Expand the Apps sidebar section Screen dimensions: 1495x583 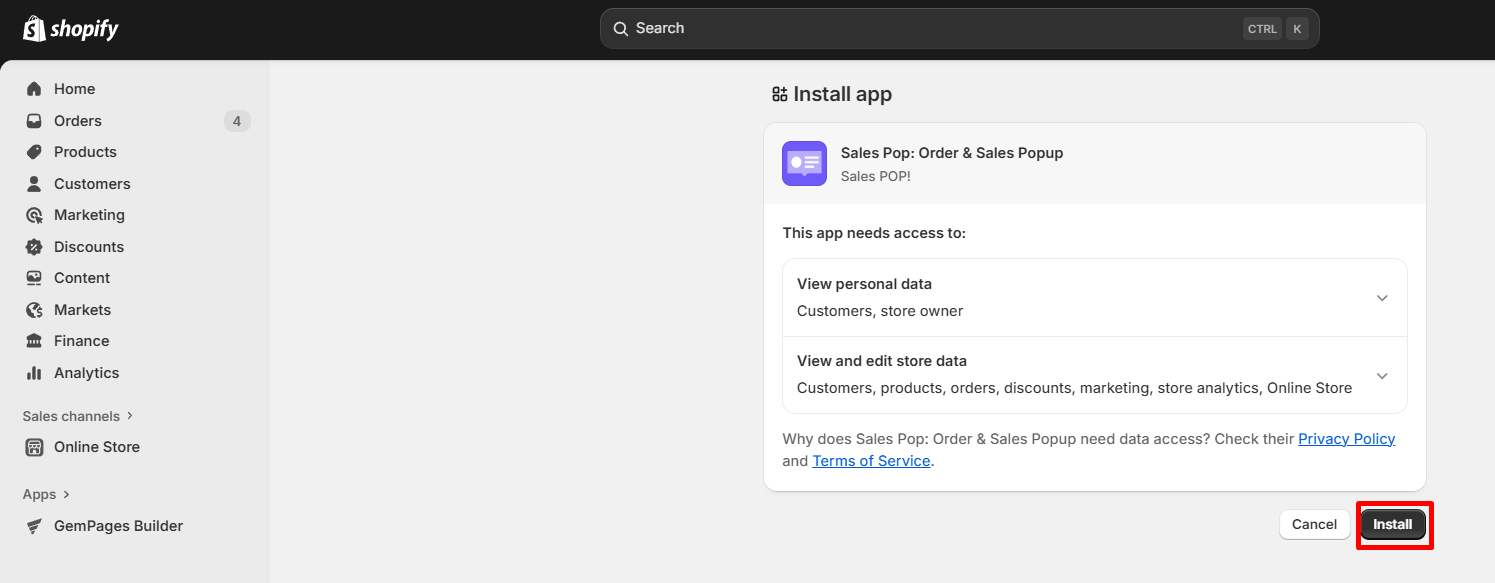pyautogui.click(x=46, y=494)
